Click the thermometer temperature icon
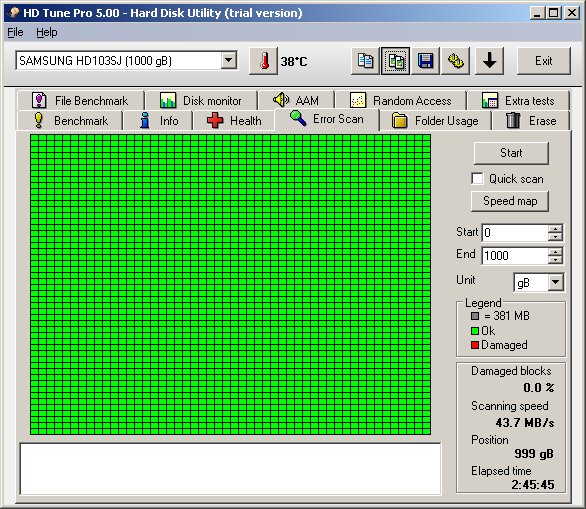 point(263,61)
